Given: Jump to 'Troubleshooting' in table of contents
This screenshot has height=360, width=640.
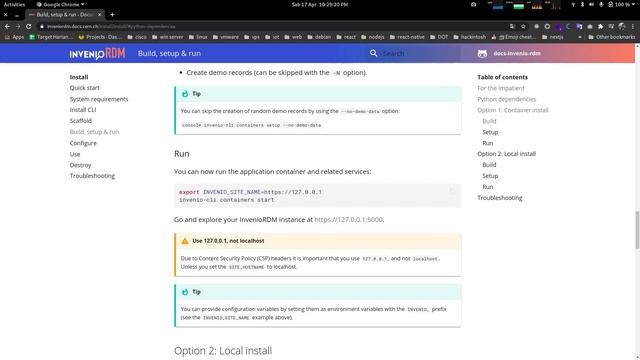Looking at the screenshot, I should pos(500,198).
